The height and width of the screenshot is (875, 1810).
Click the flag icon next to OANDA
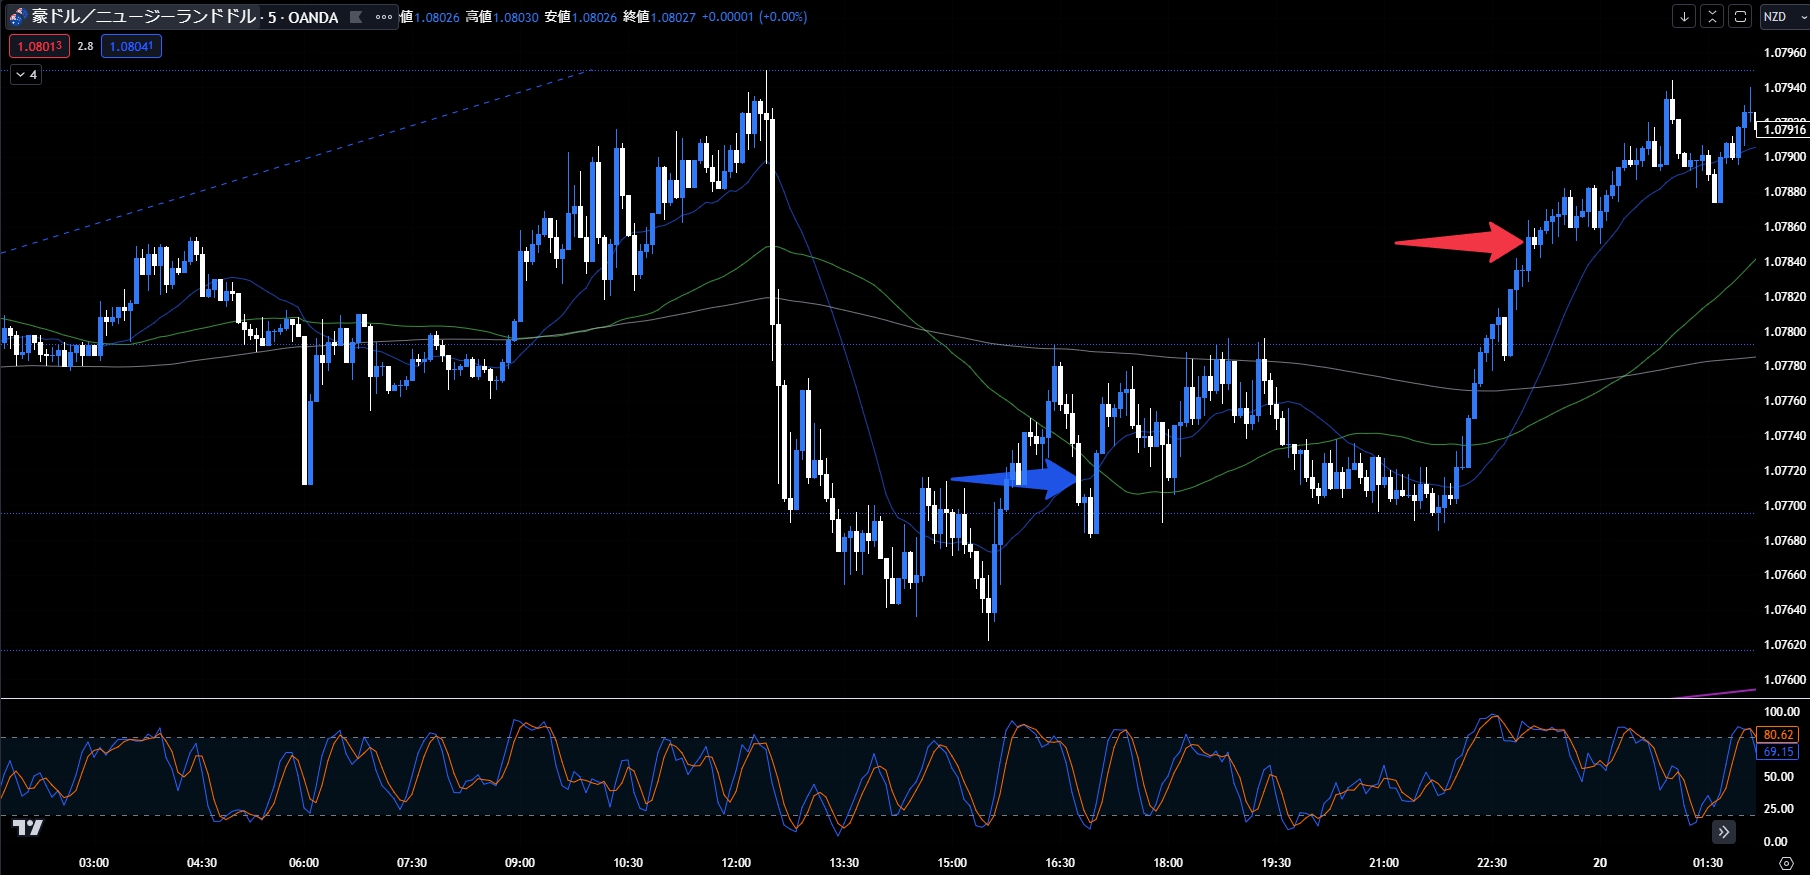(x=356, y=17)
